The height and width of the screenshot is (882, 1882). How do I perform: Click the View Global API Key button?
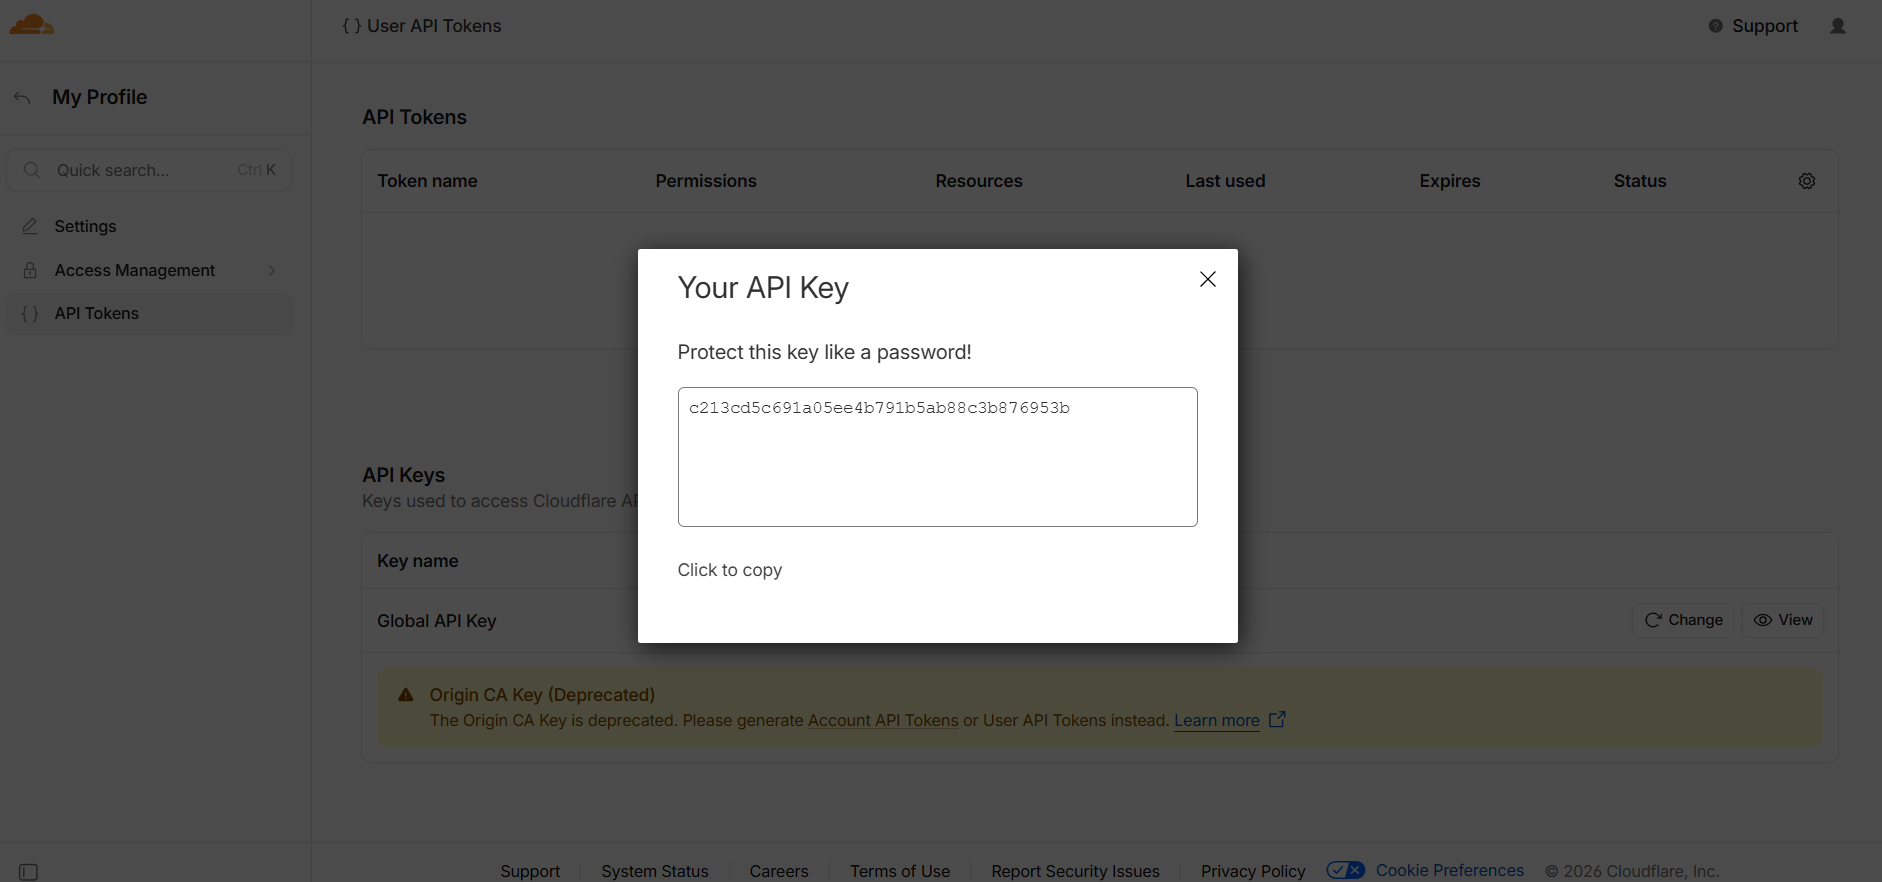(1783, 620)
